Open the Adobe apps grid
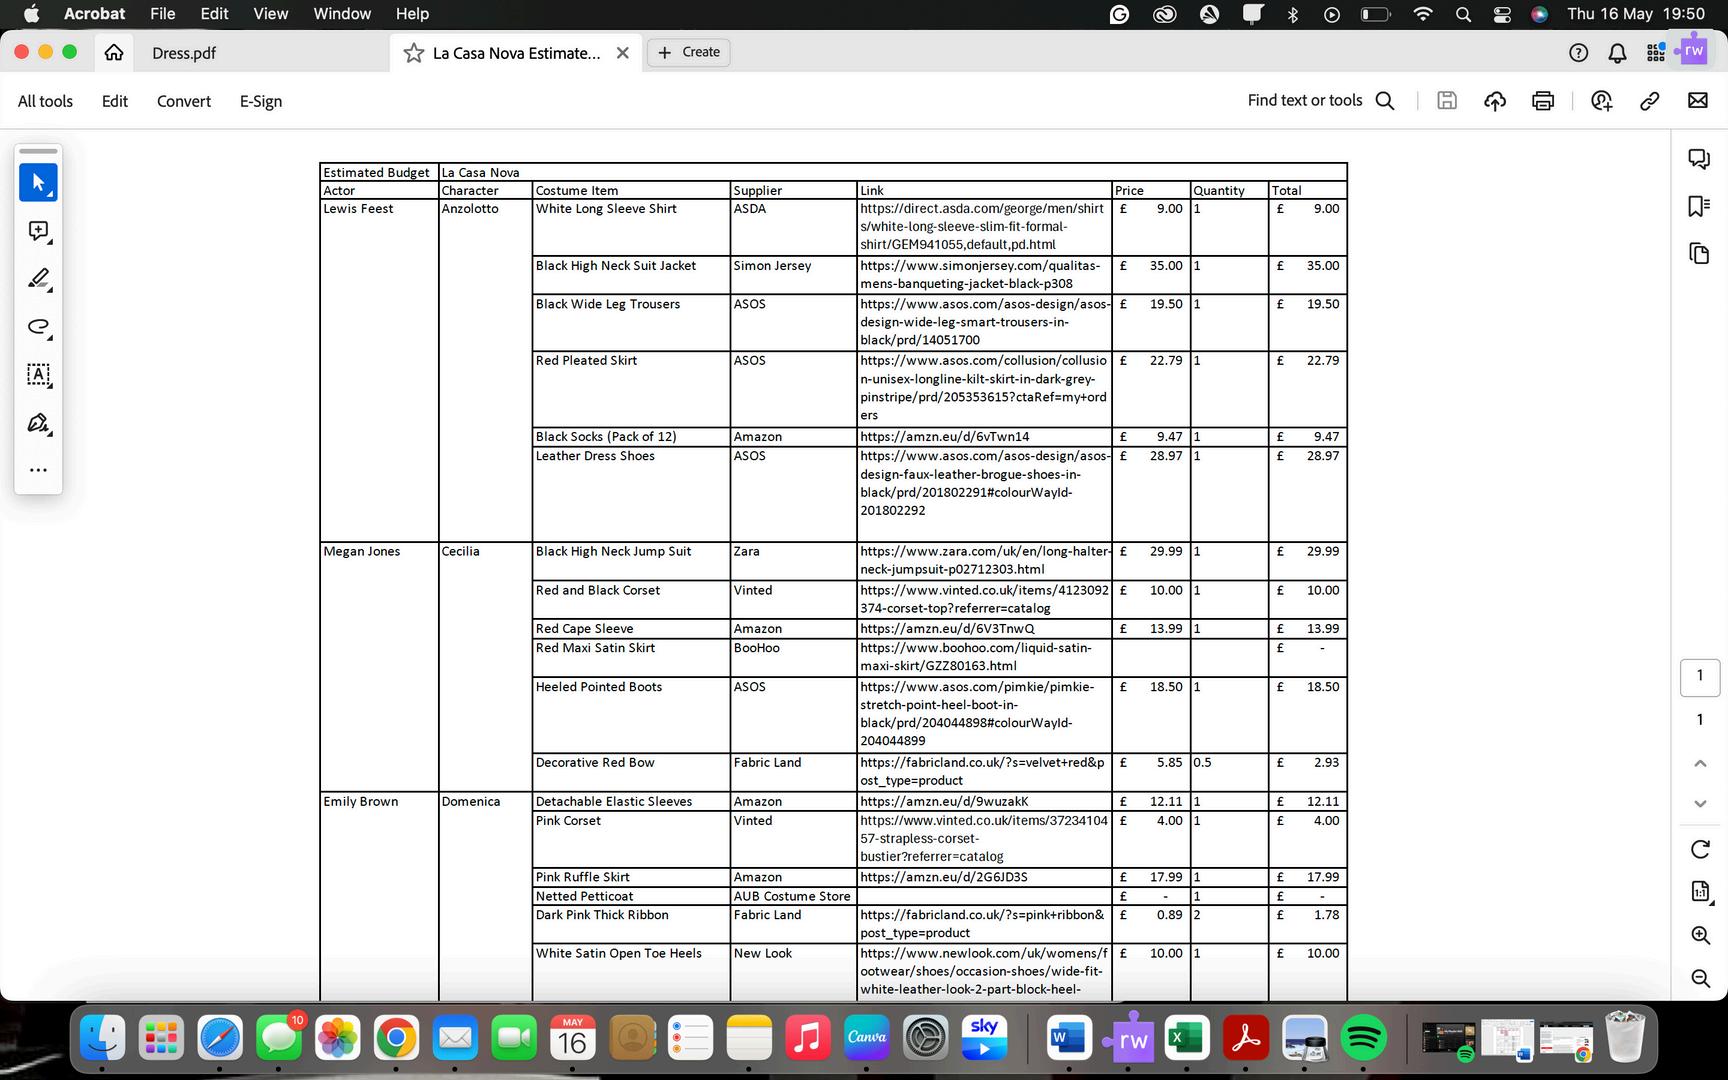The height and width of the screenshot is (1080, 1728). click(x=1656, y=53)
